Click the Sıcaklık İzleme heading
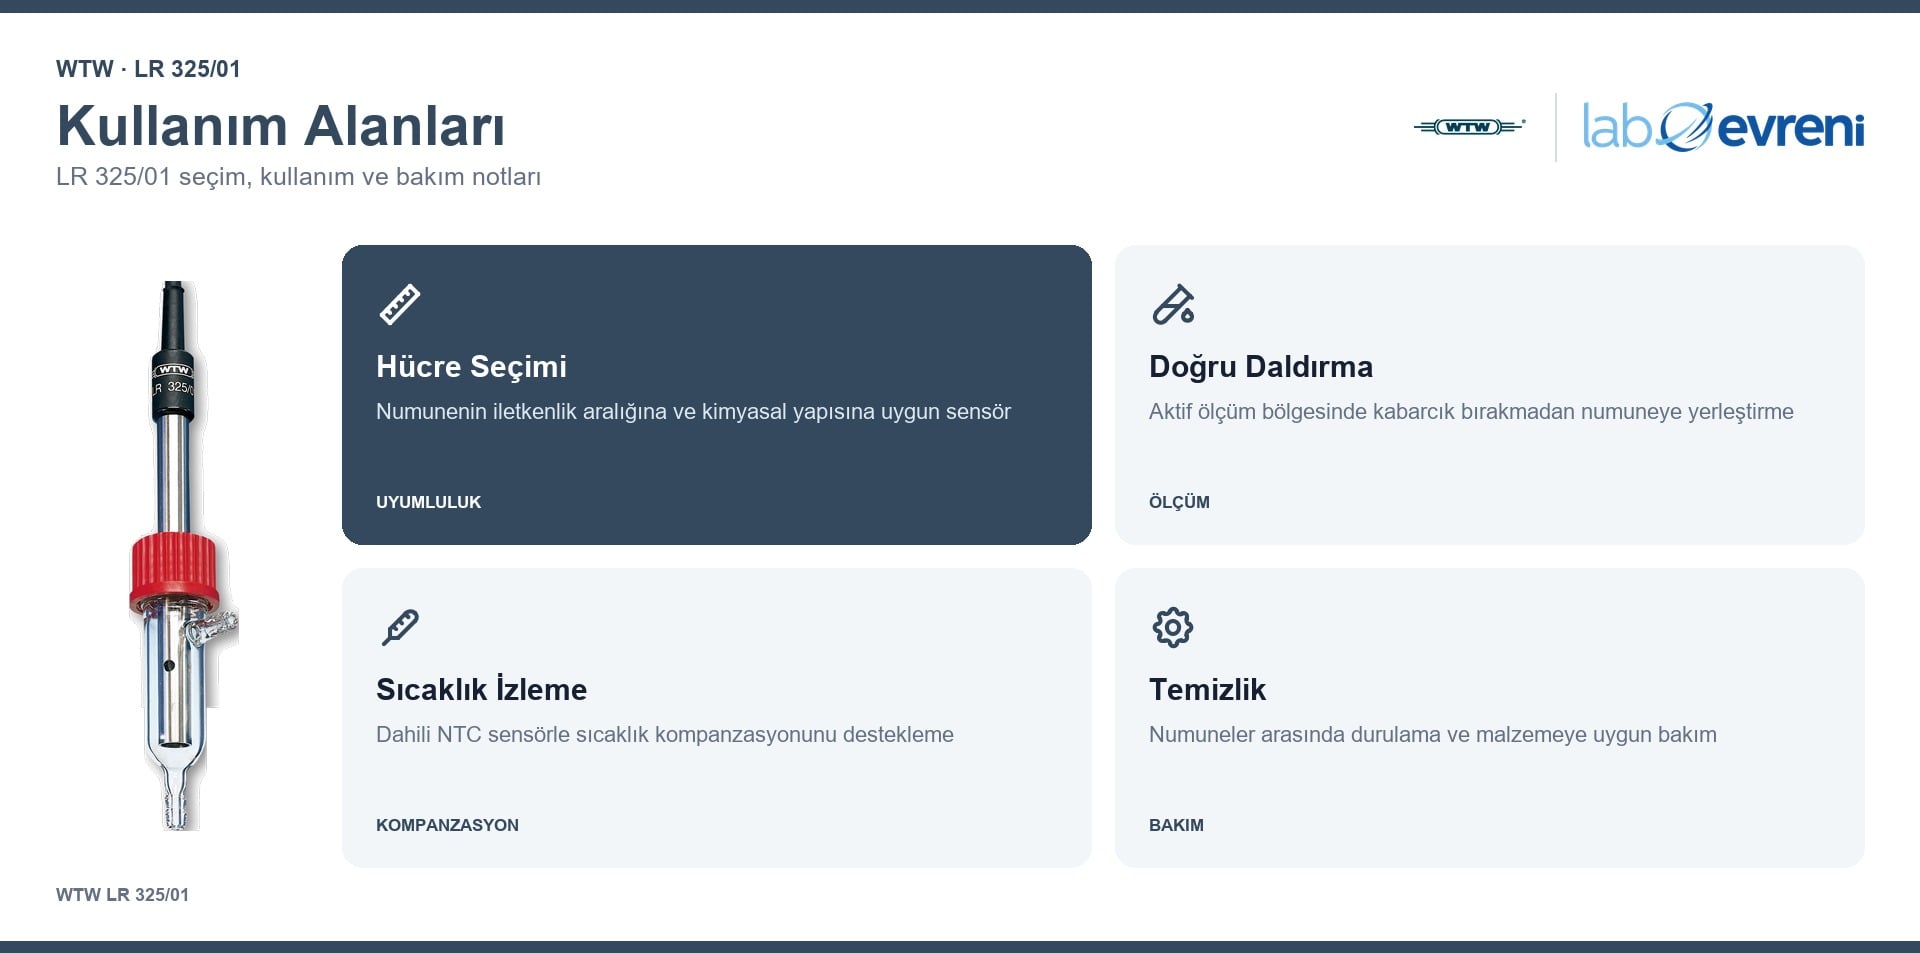Screen dimensions: 1920x953 [x=481, y=689]
